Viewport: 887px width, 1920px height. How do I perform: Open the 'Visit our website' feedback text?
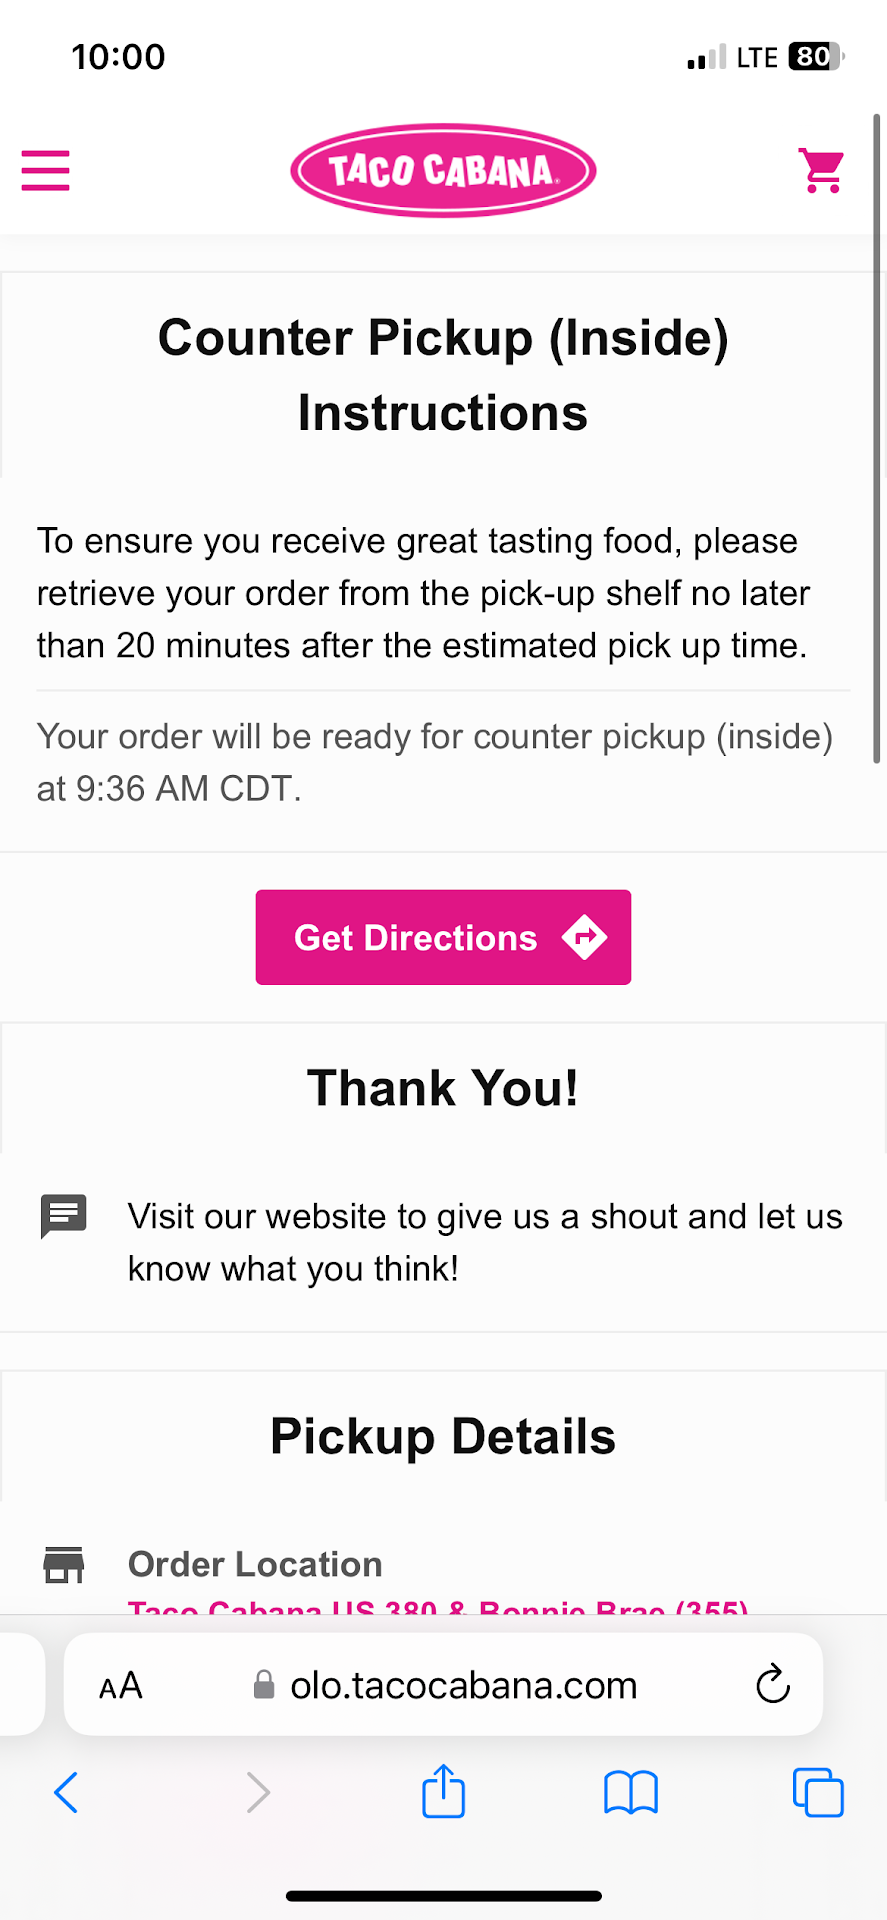coord(485,1242)
